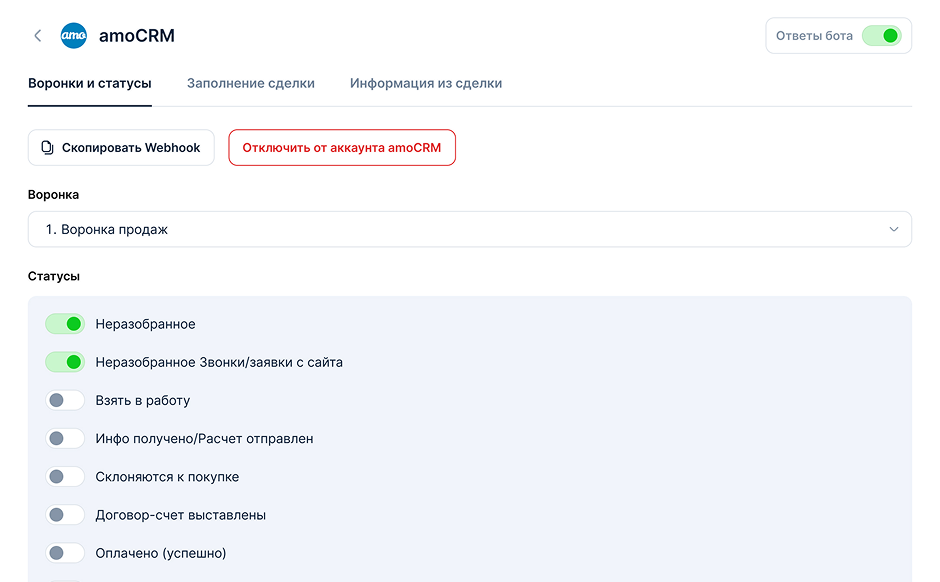The height and width of the screenshot is (582, 940).
Task: Click the Склоняются к покупке label
Action: tap(167, 477)
